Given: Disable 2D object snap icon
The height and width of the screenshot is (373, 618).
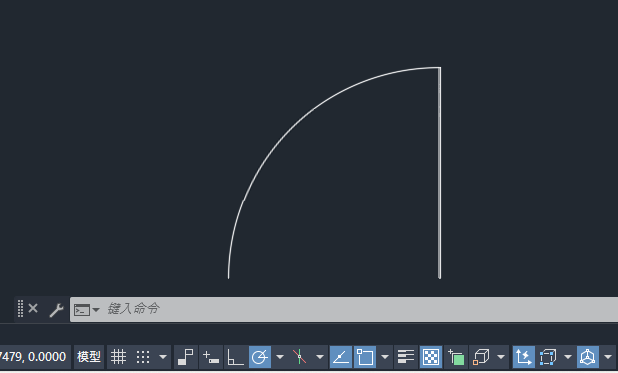Looking at the screenshot, I should (365, 357).
